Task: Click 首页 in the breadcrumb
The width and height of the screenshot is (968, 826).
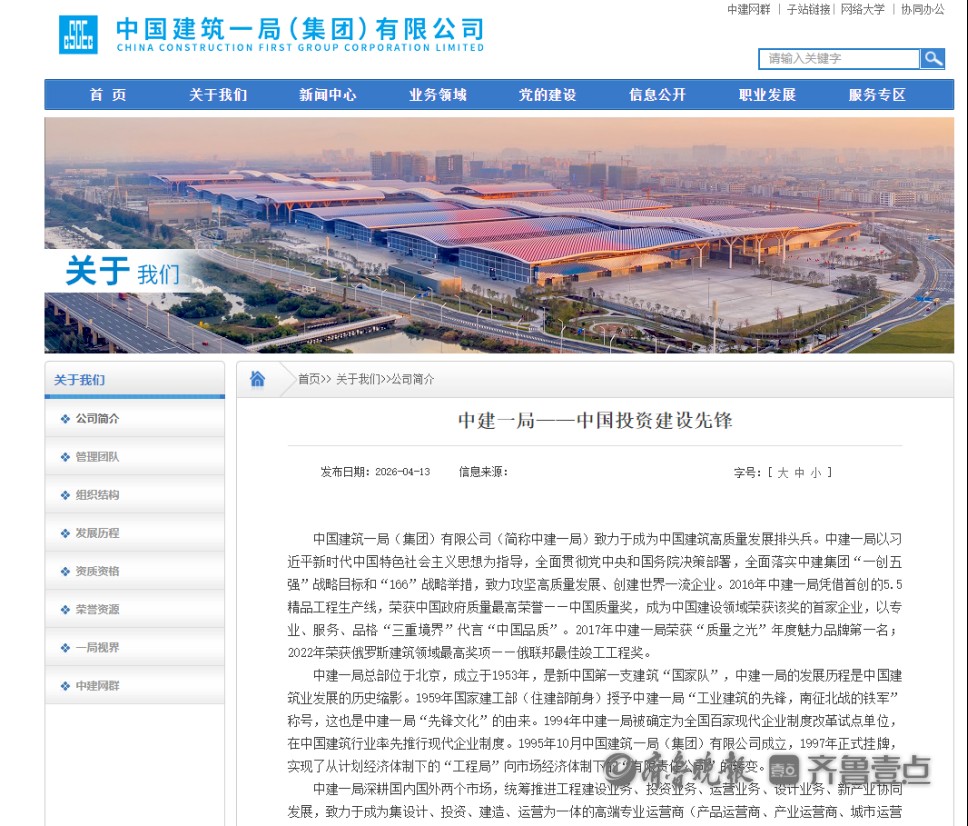Action: [x=309, y=379]
